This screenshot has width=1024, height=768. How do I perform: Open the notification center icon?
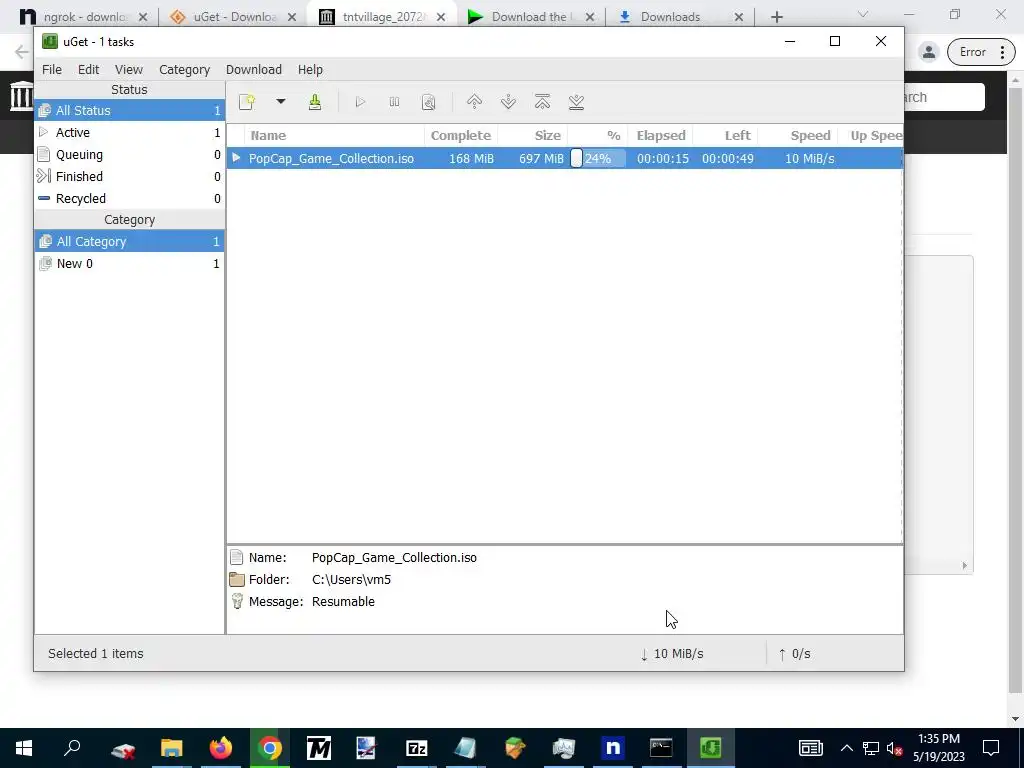point(991,748)
